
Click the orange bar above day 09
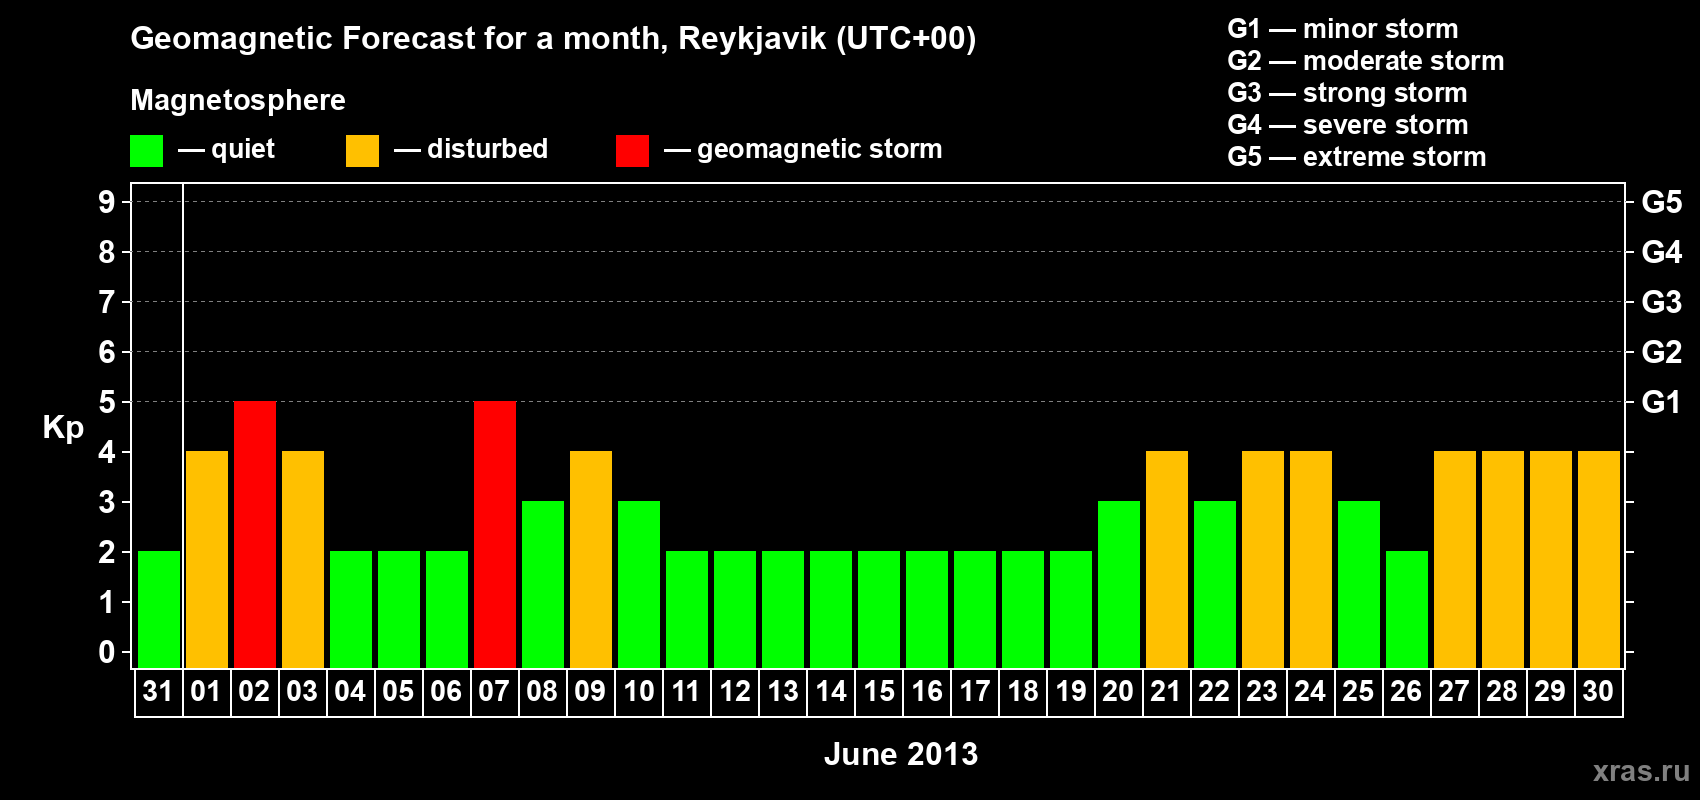click(x=591, y=560)
